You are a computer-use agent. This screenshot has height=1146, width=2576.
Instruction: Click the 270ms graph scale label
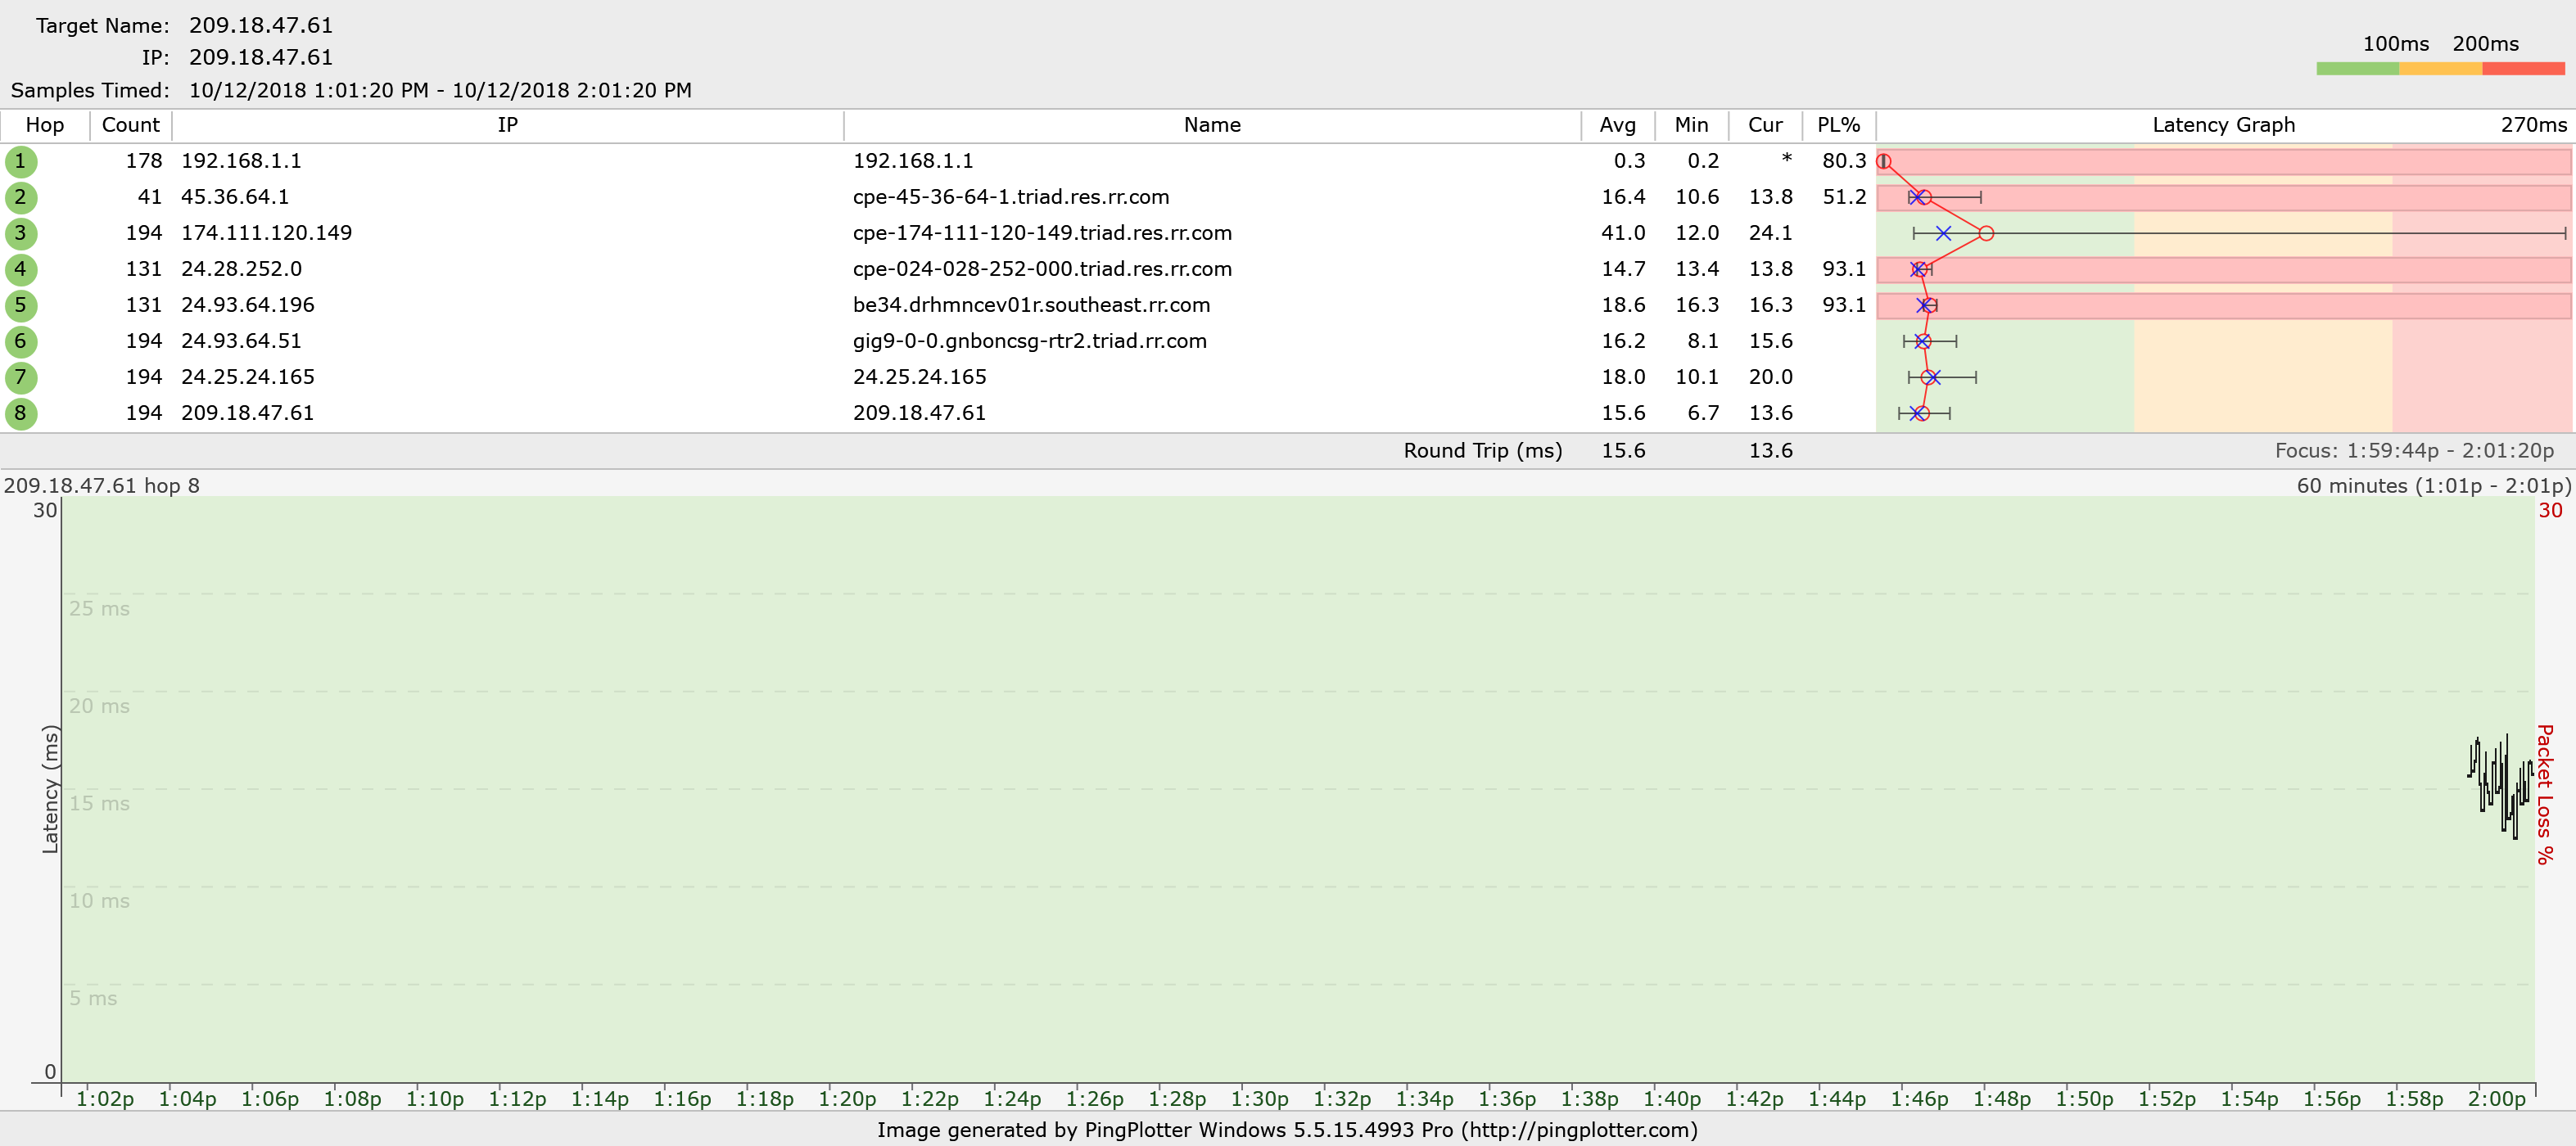pyautogui.click(x=2534, y=125)
